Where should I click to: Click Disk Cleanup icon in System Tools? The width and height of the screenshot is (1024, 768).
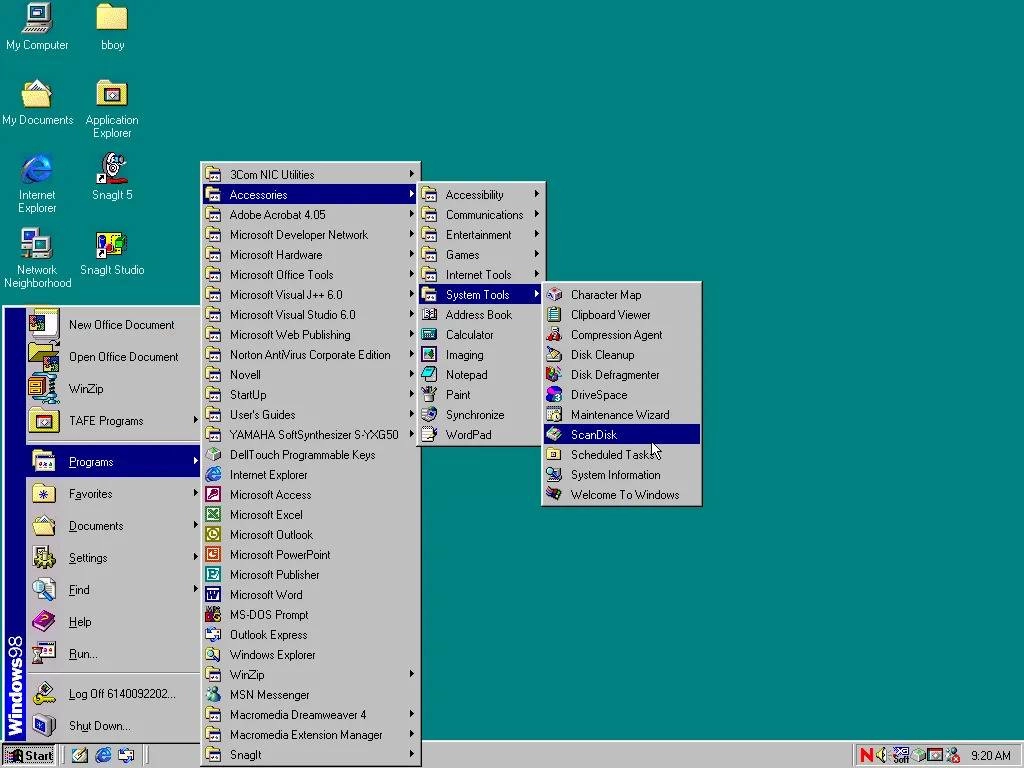pyautogui.click(x=554, y=355)
